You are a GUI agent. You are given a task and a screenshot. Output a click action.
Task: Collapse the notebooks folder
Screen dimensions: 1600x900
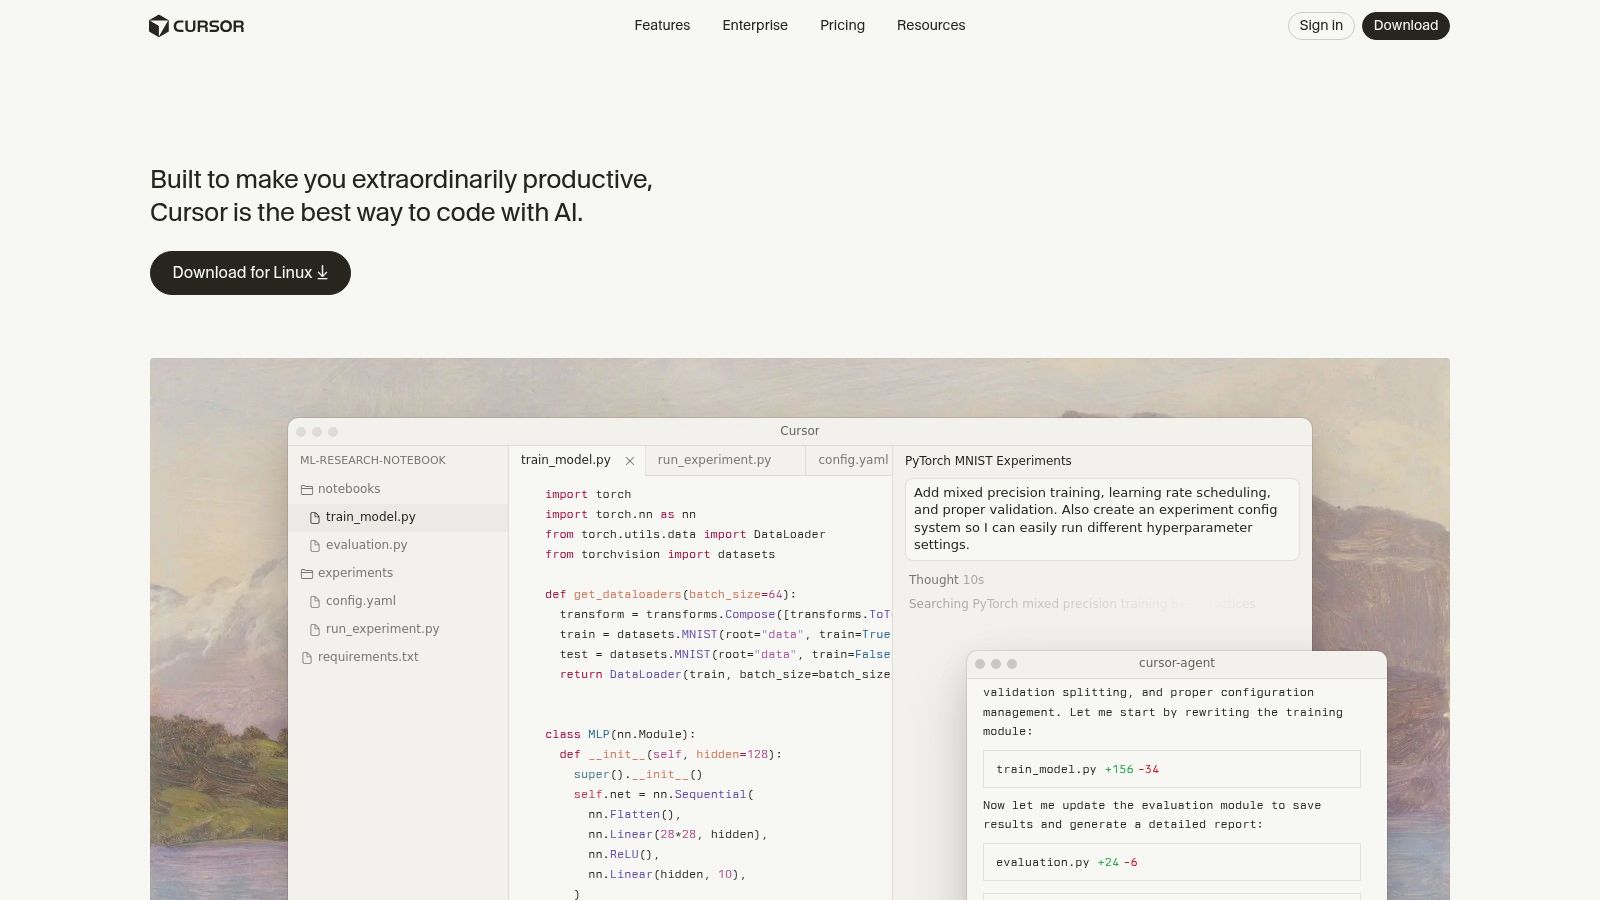click(348, 489)
